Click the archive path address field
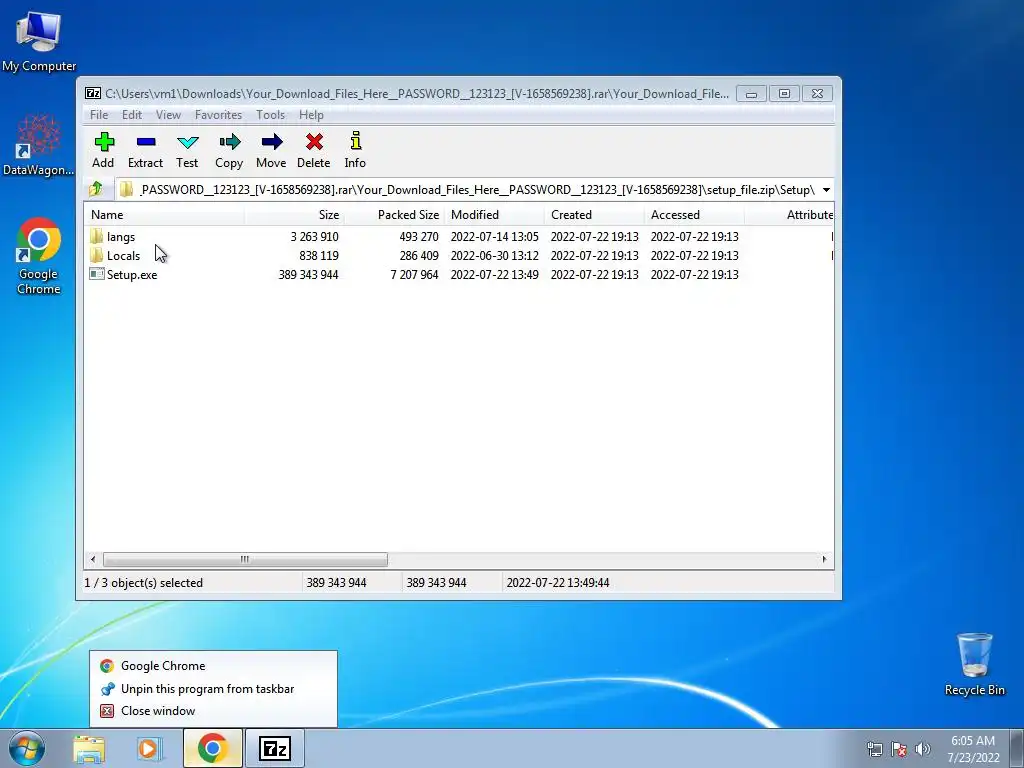The height and width of the screenshot is (768, 1024). [x=467, y=190]
